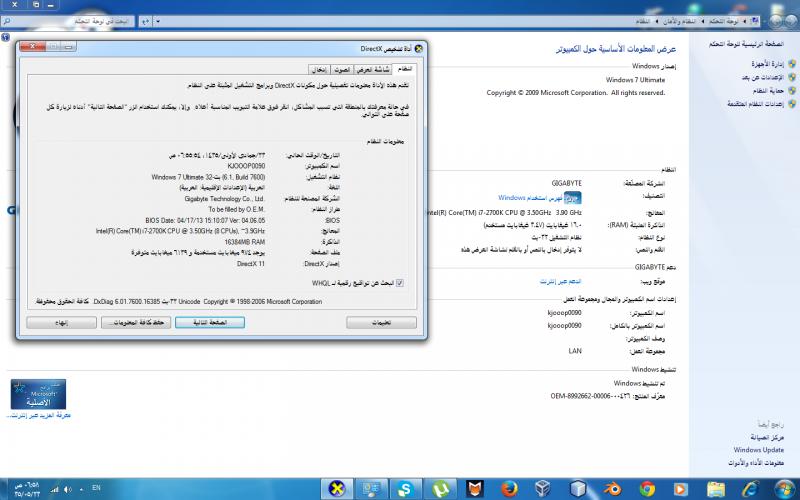Open the Control Panel taskbar icon

[x=371, y=489]
